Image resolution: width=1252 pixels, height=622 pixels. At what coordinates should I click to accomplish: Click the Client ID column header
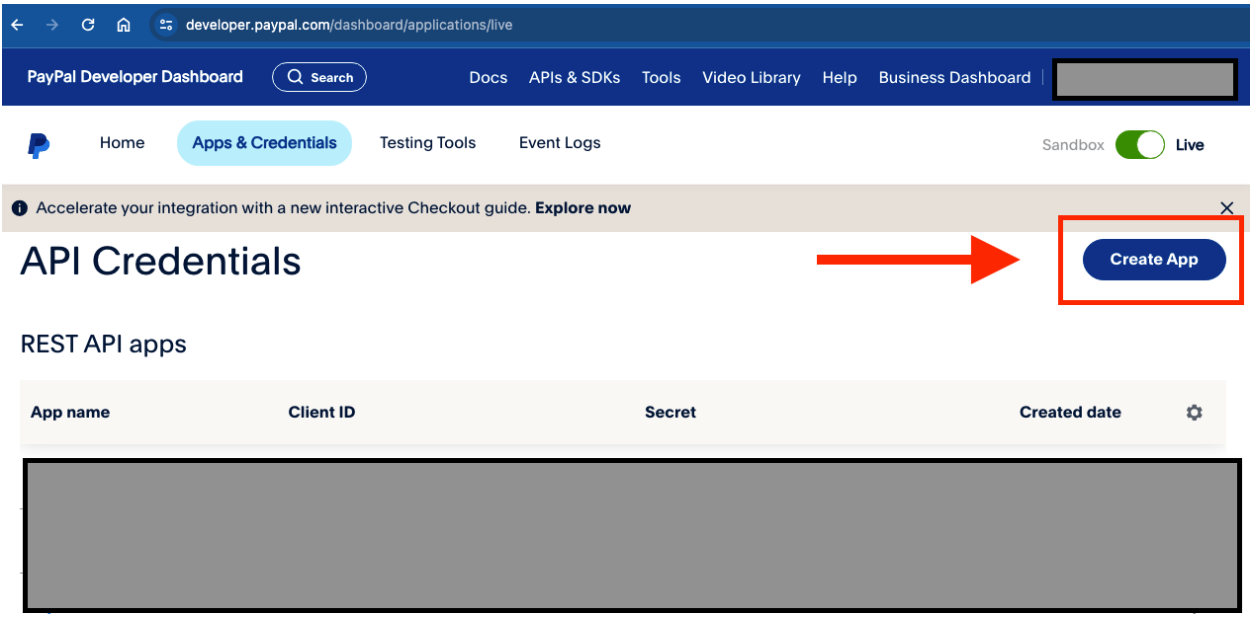coord(322,412)
